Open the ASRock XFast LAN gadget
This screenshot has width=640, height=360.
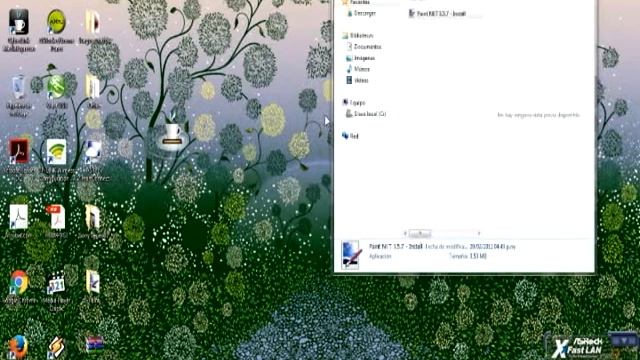578,346
